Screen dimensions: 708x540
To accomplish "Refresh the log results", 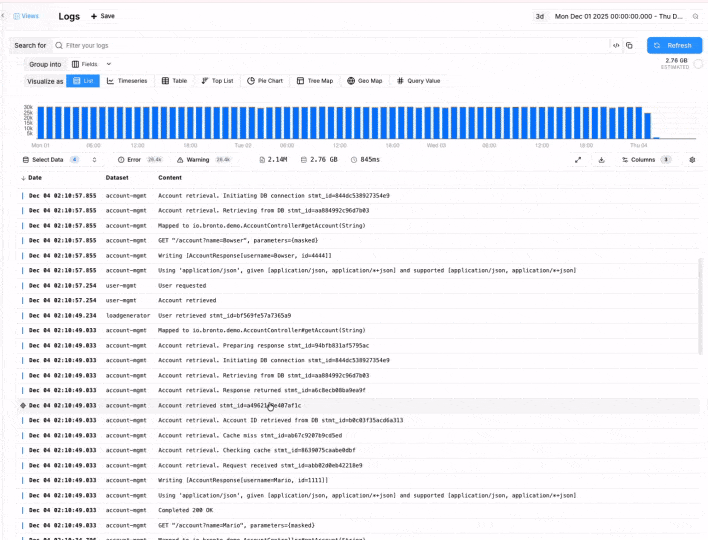I will pyautogui.click(x=674, y=45).
